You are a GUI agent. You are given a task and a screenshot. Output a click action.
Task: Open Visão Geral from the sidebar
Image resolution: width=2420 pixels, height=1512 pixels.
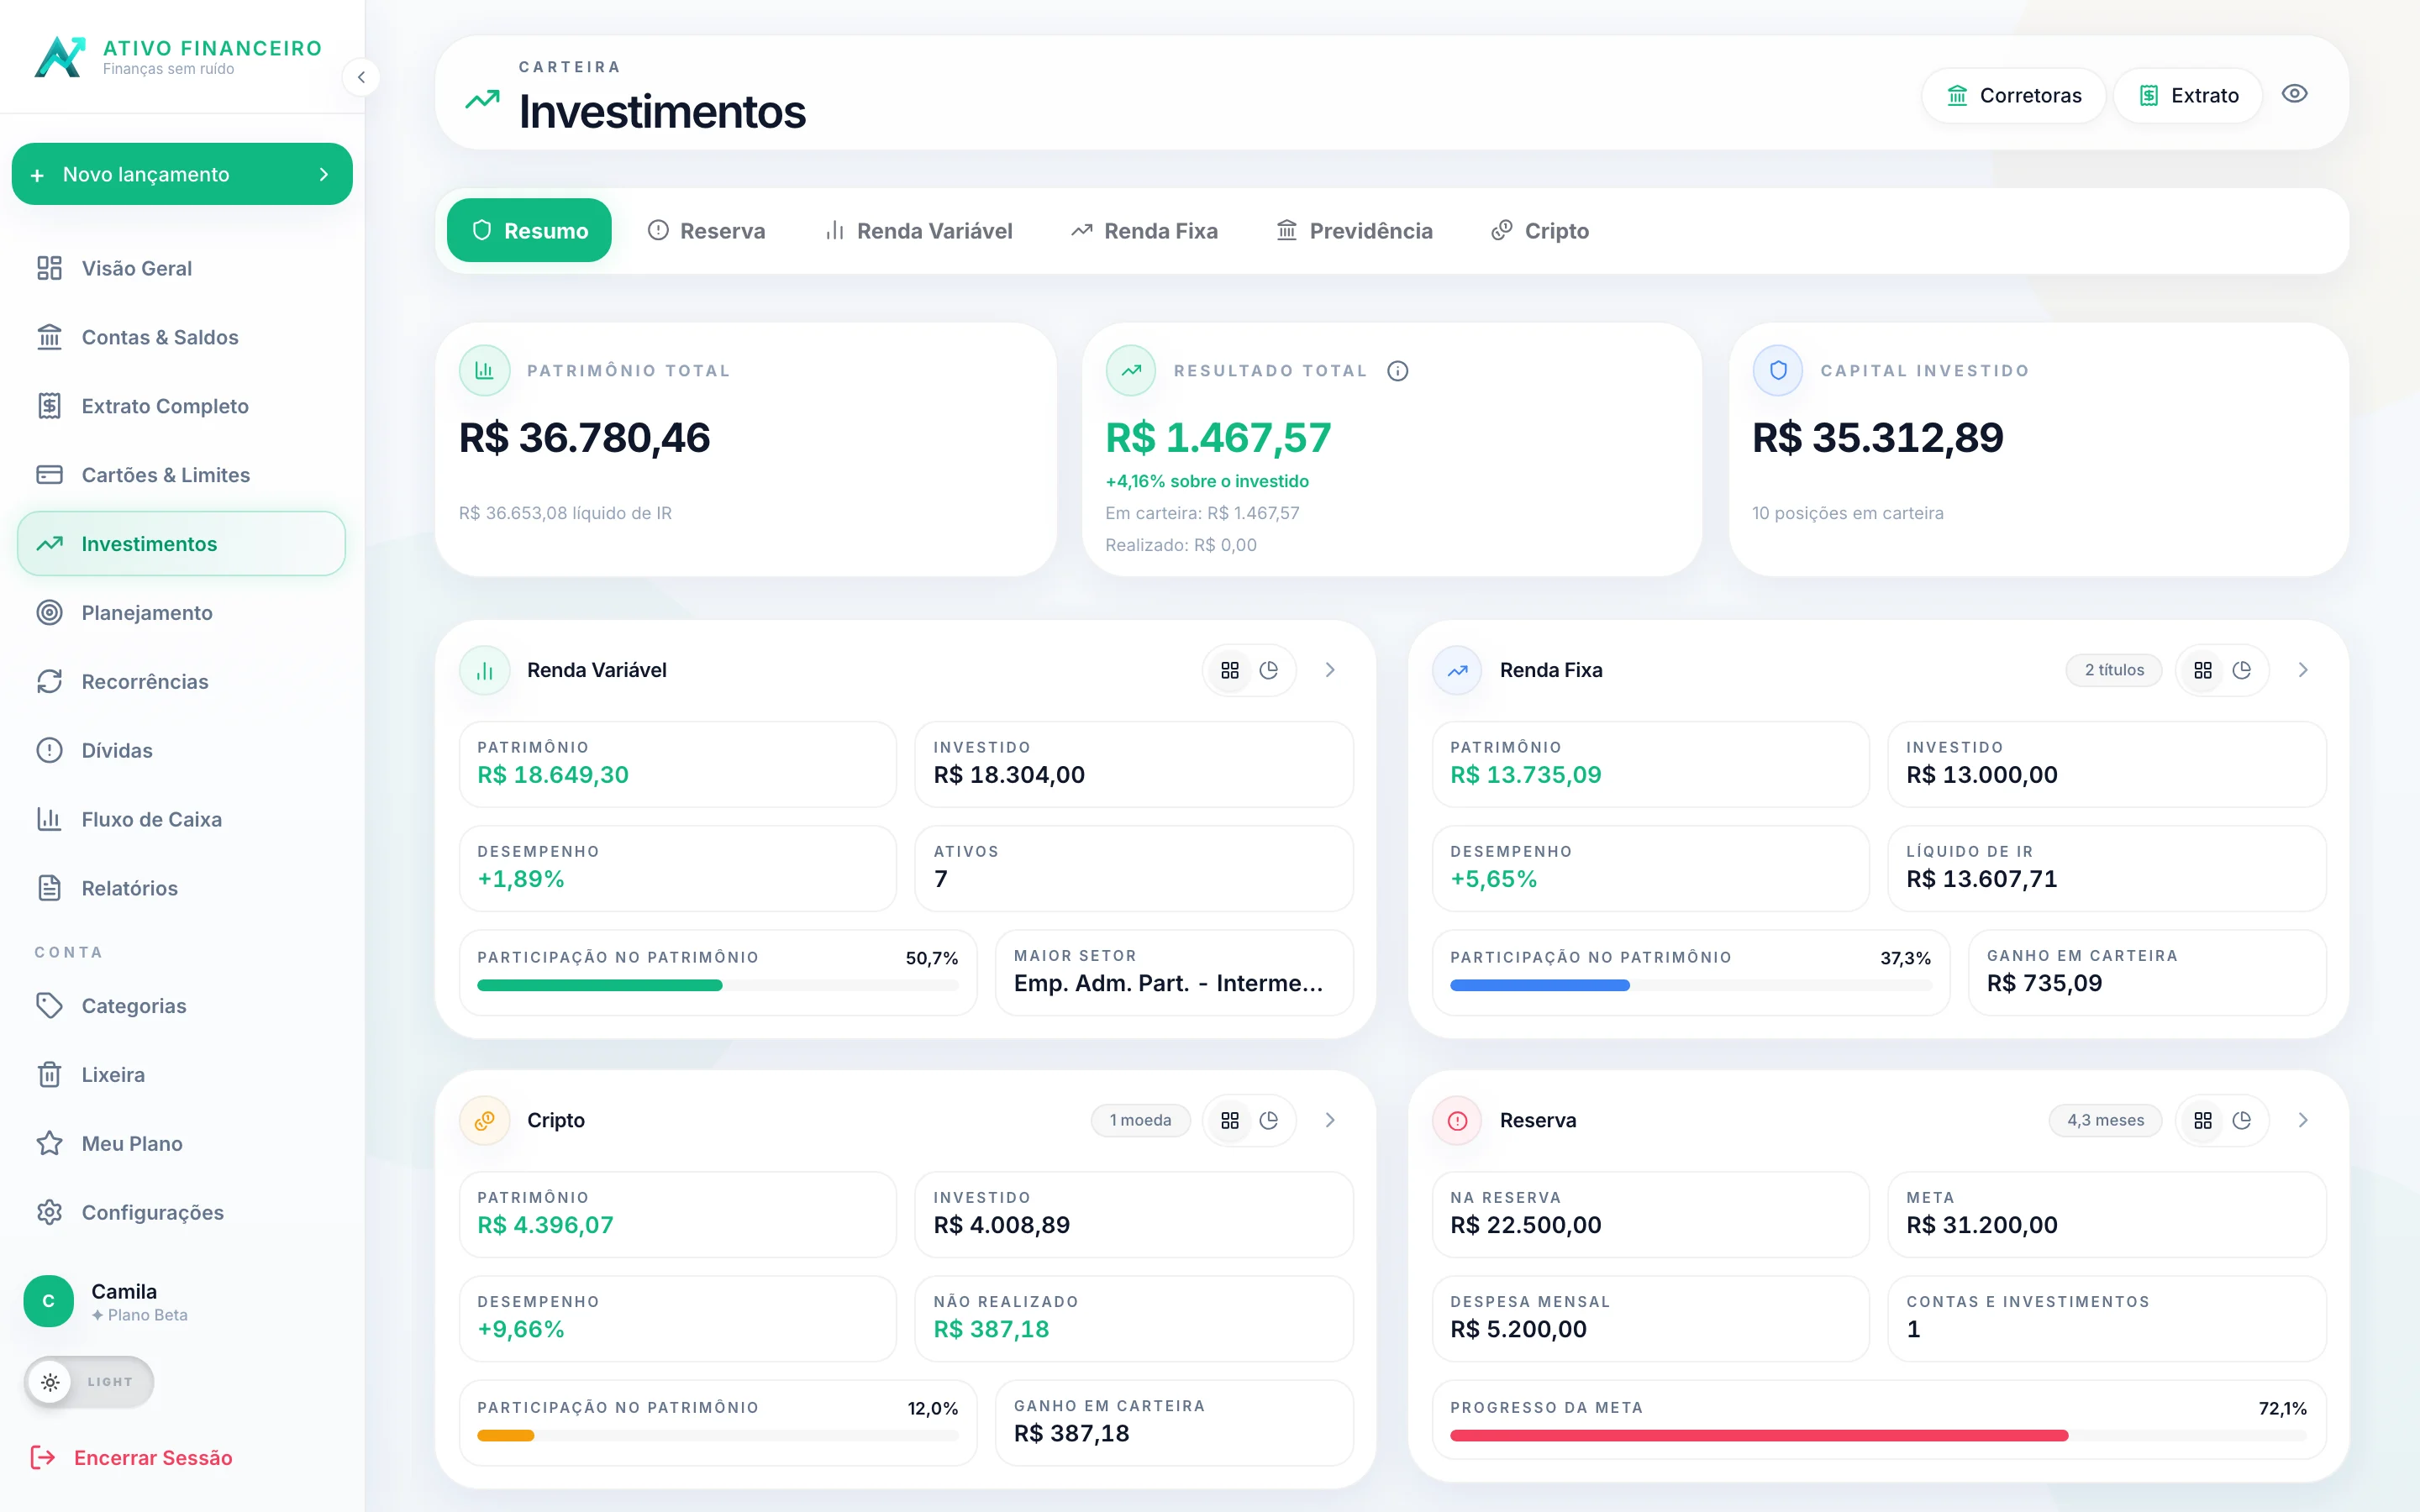pos(181,268)
